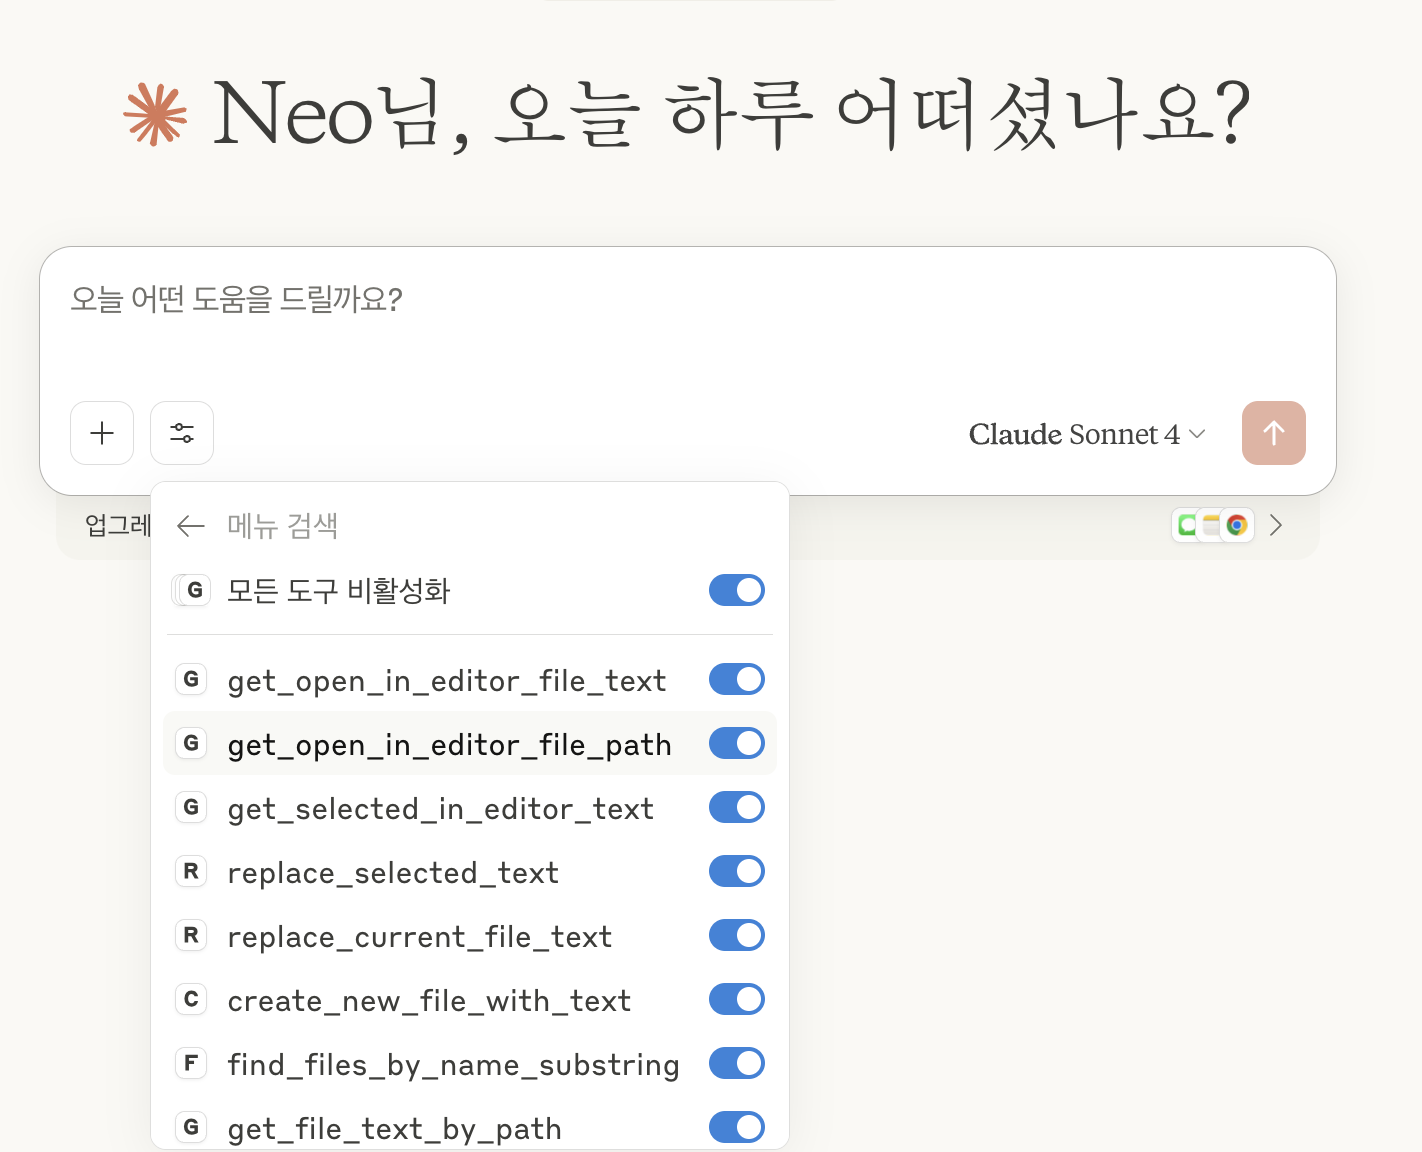Turn off get_open_in_editor_file_path toggle
Viewport: 1422px width, 1152px height.
coord(737,743)
